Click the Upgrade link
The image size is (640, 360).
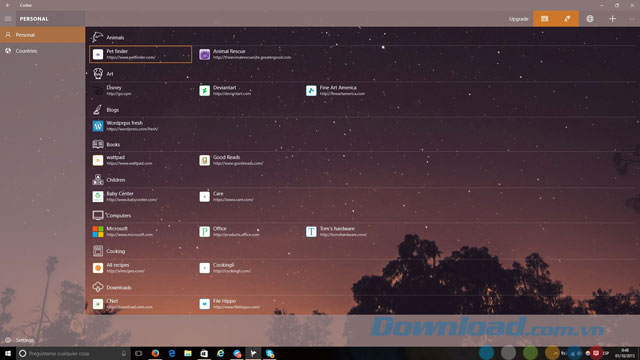click(518, 19)
